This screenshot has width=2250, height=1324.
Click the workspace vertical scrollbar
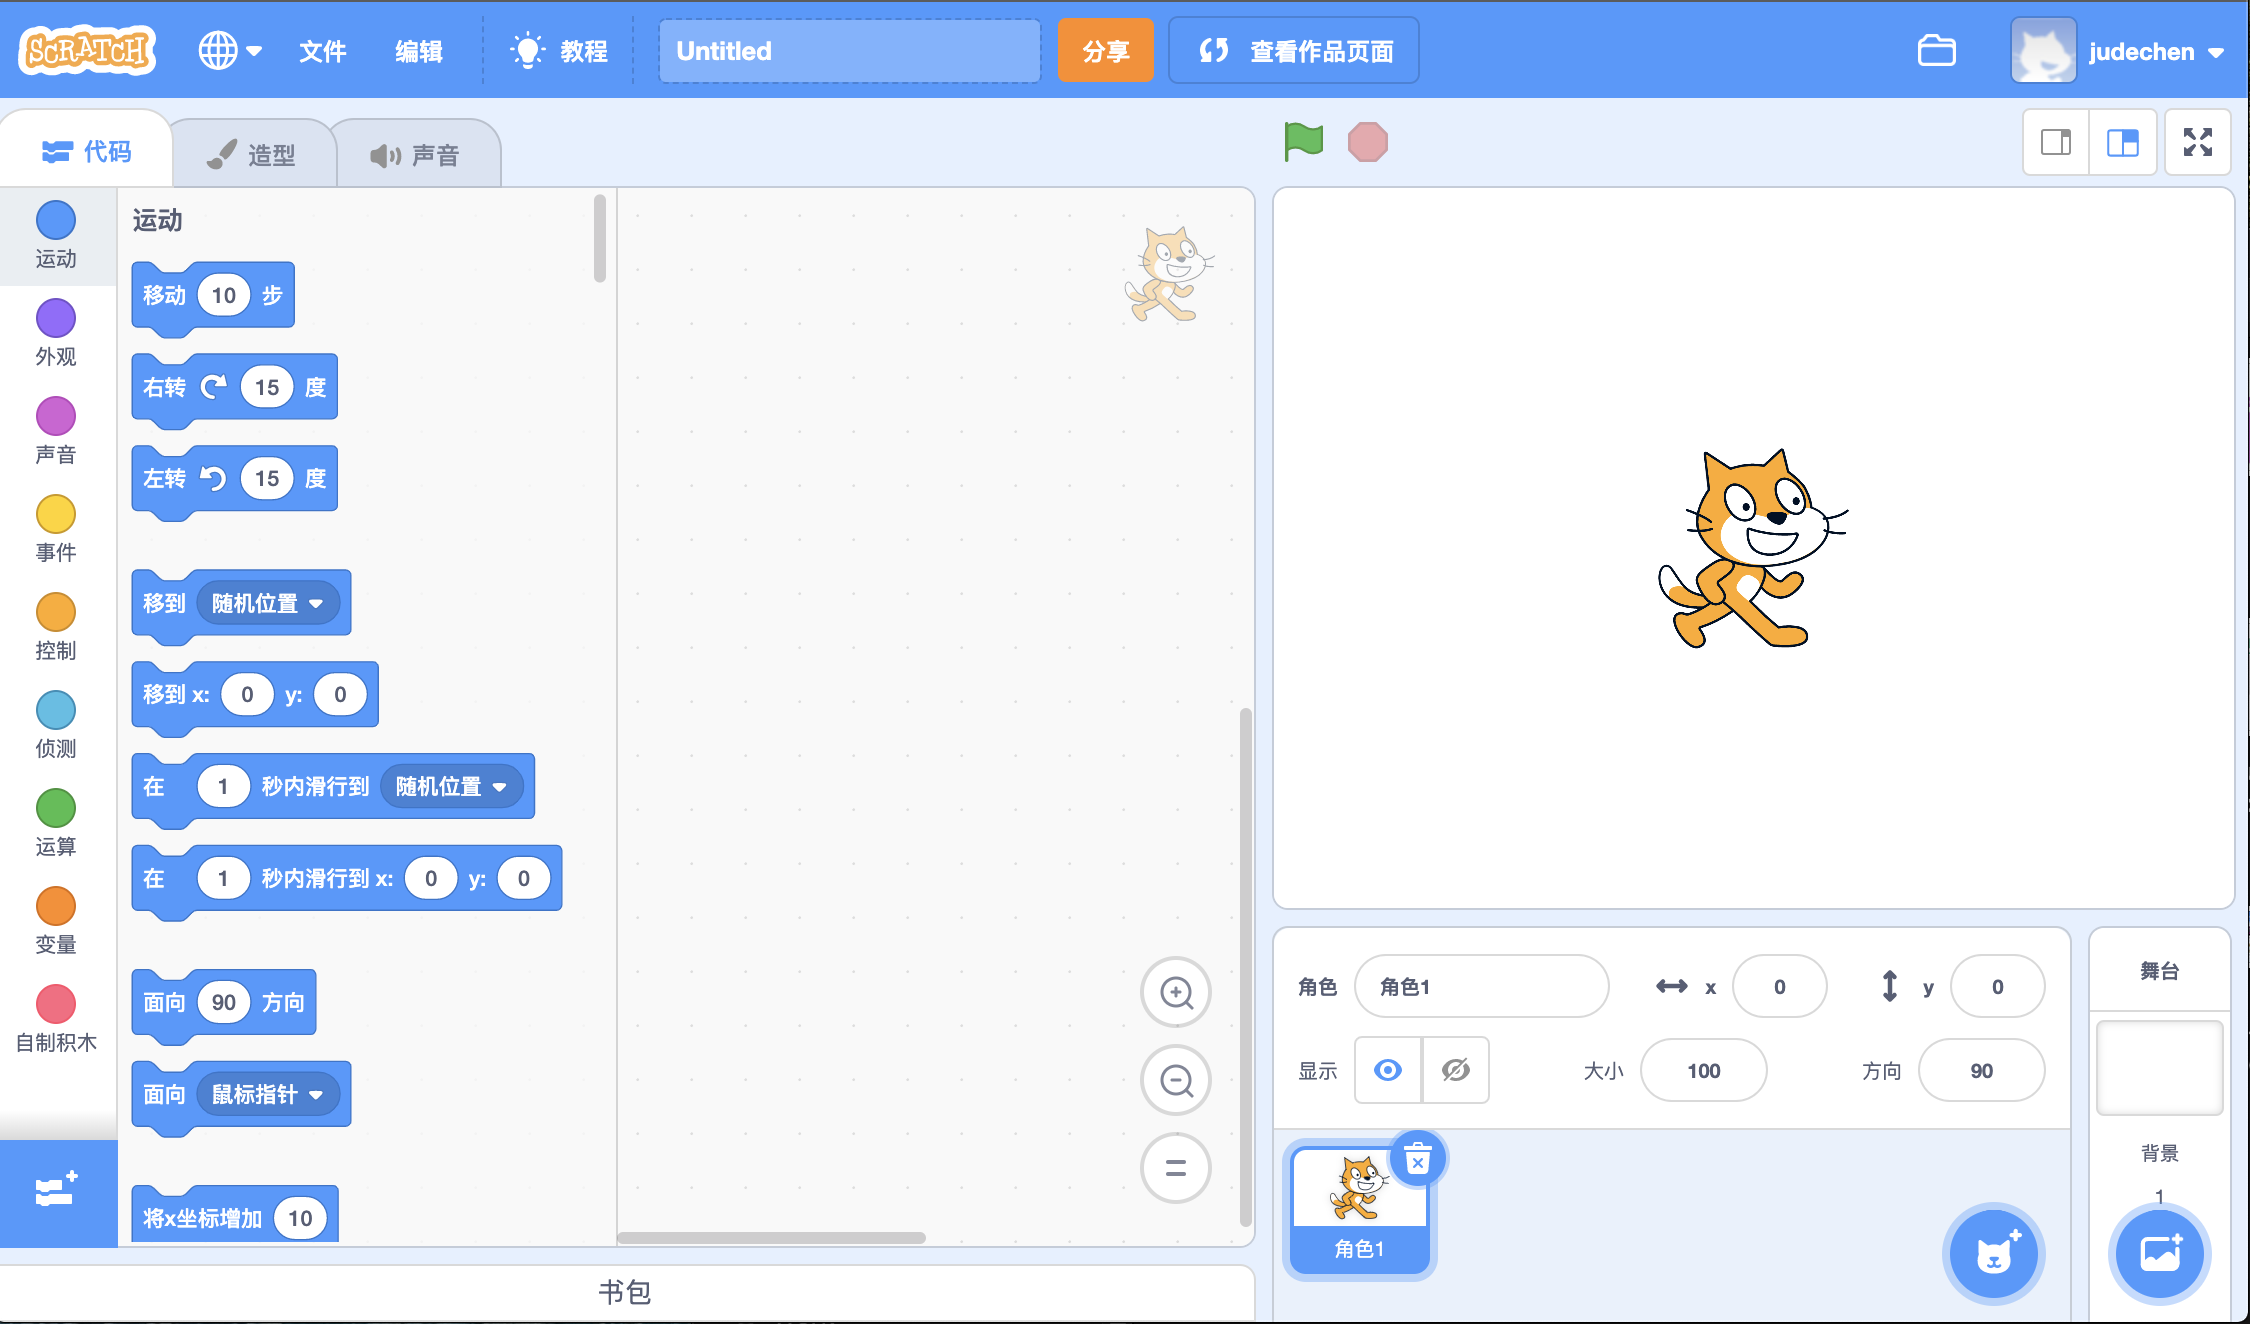1246,966
